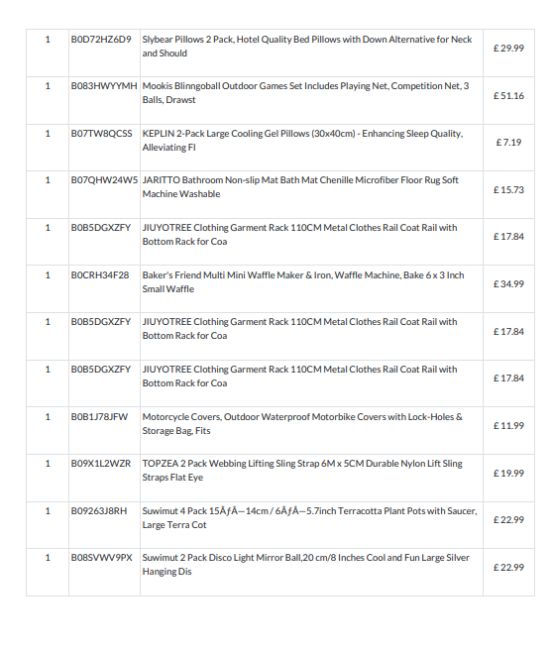This screenshot has width=552, height=650.
Task: Select the Slybear Pillows 2 Pack description
Action: tap(307, 46)
